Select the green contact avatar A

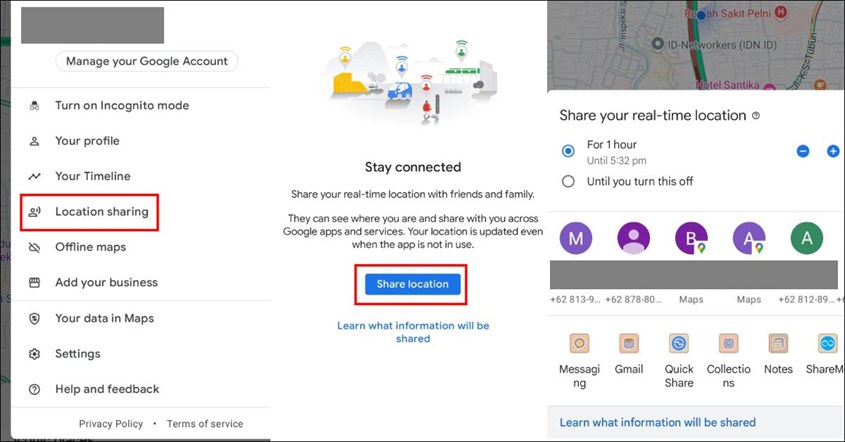(807, 238)
